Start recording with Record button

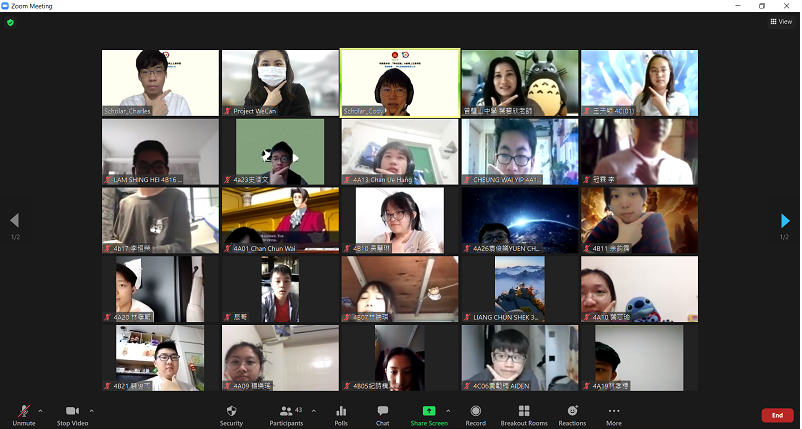coord(475,414)
